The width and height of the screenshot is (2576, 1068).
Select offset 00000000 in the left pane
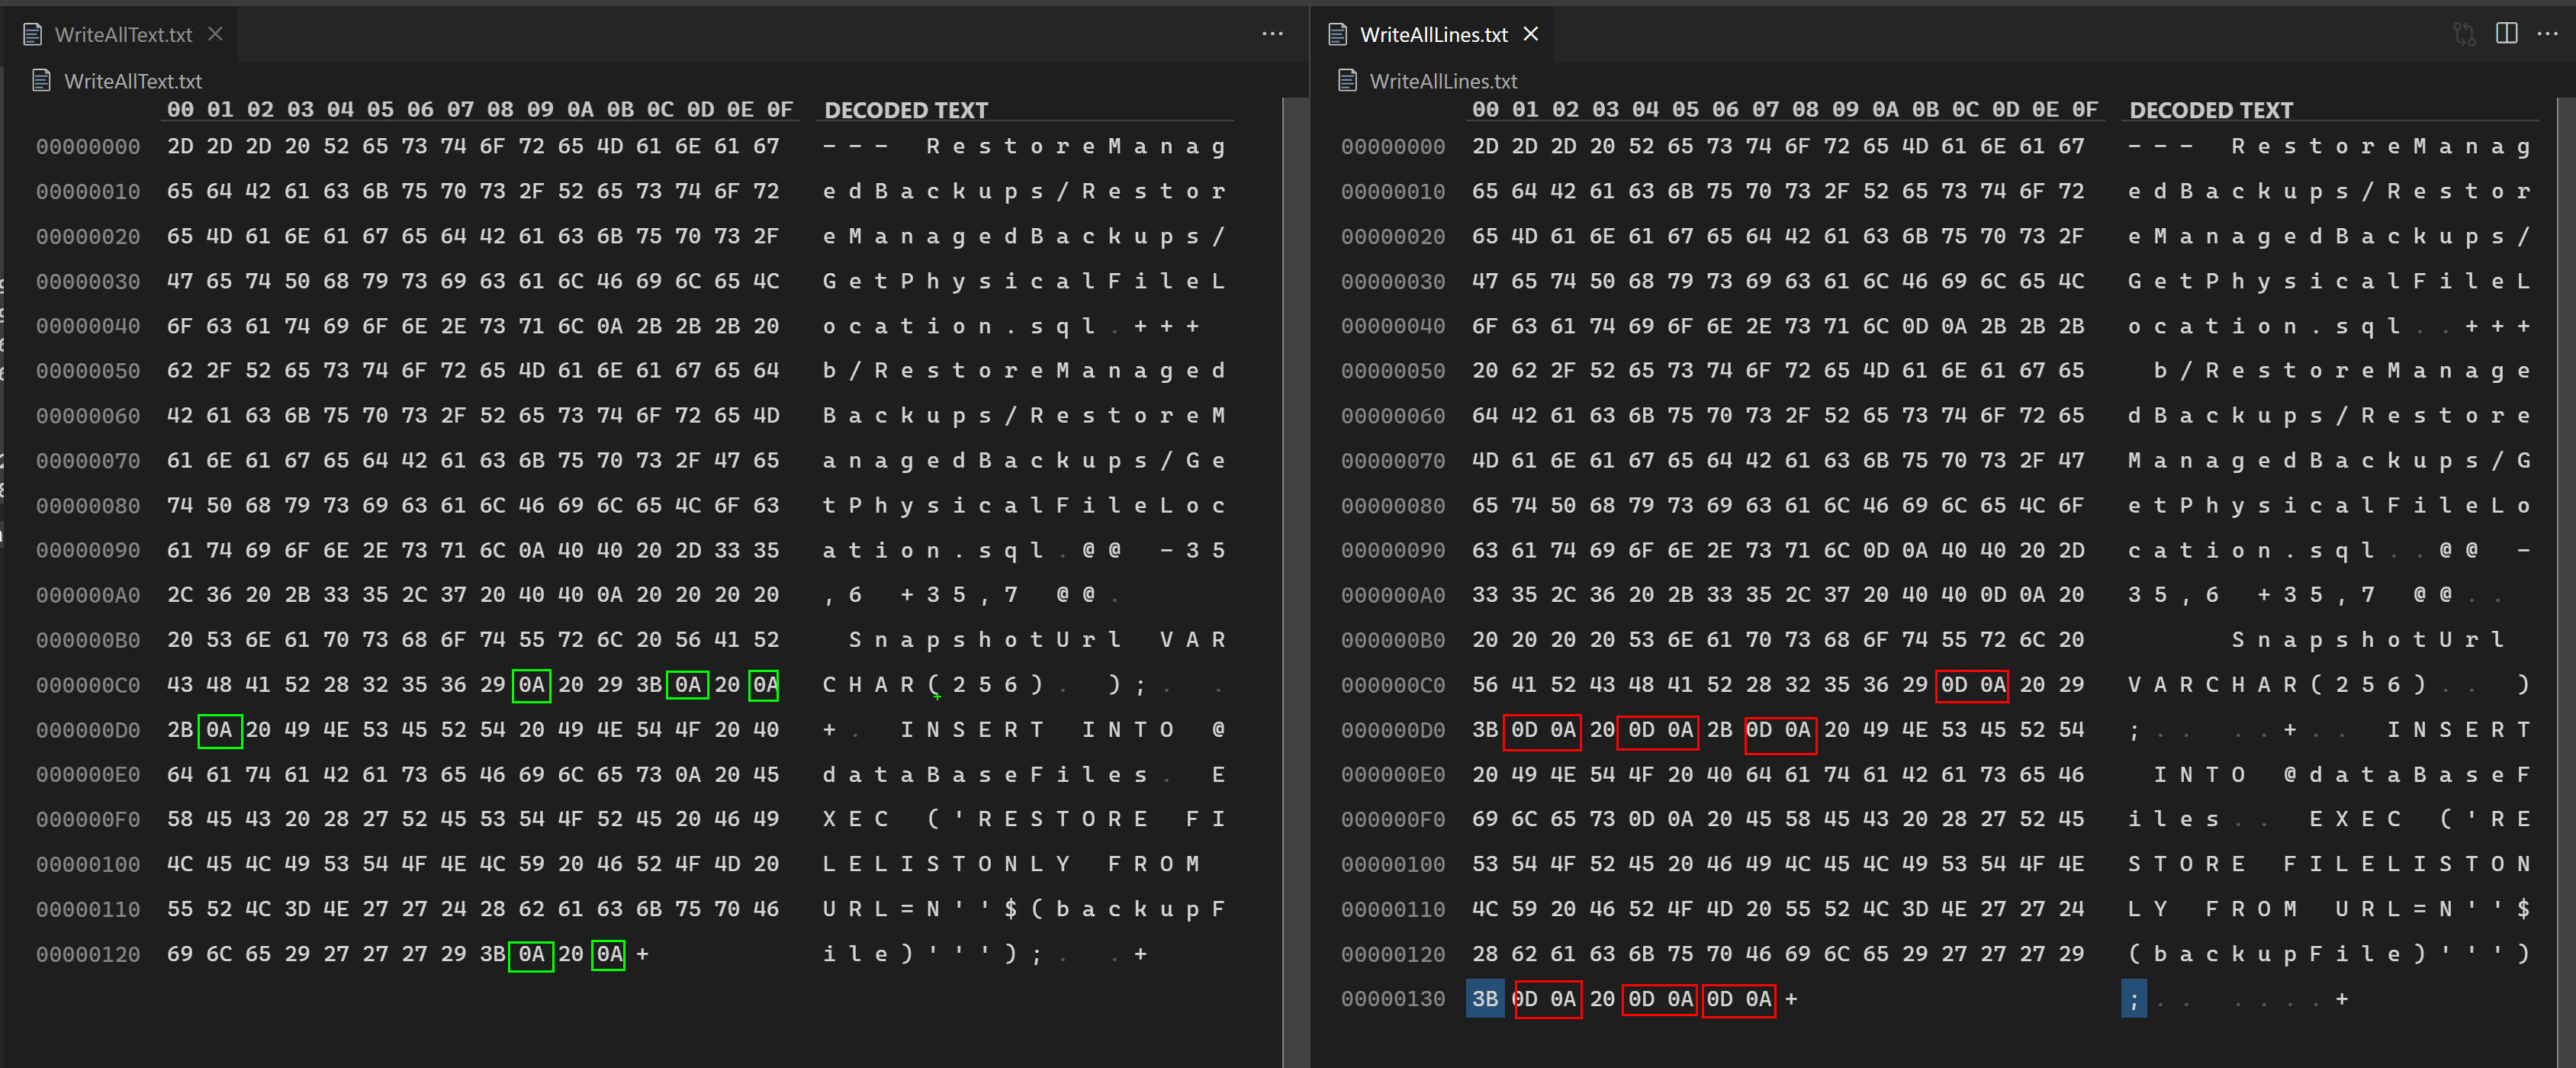tap(88, 147)
